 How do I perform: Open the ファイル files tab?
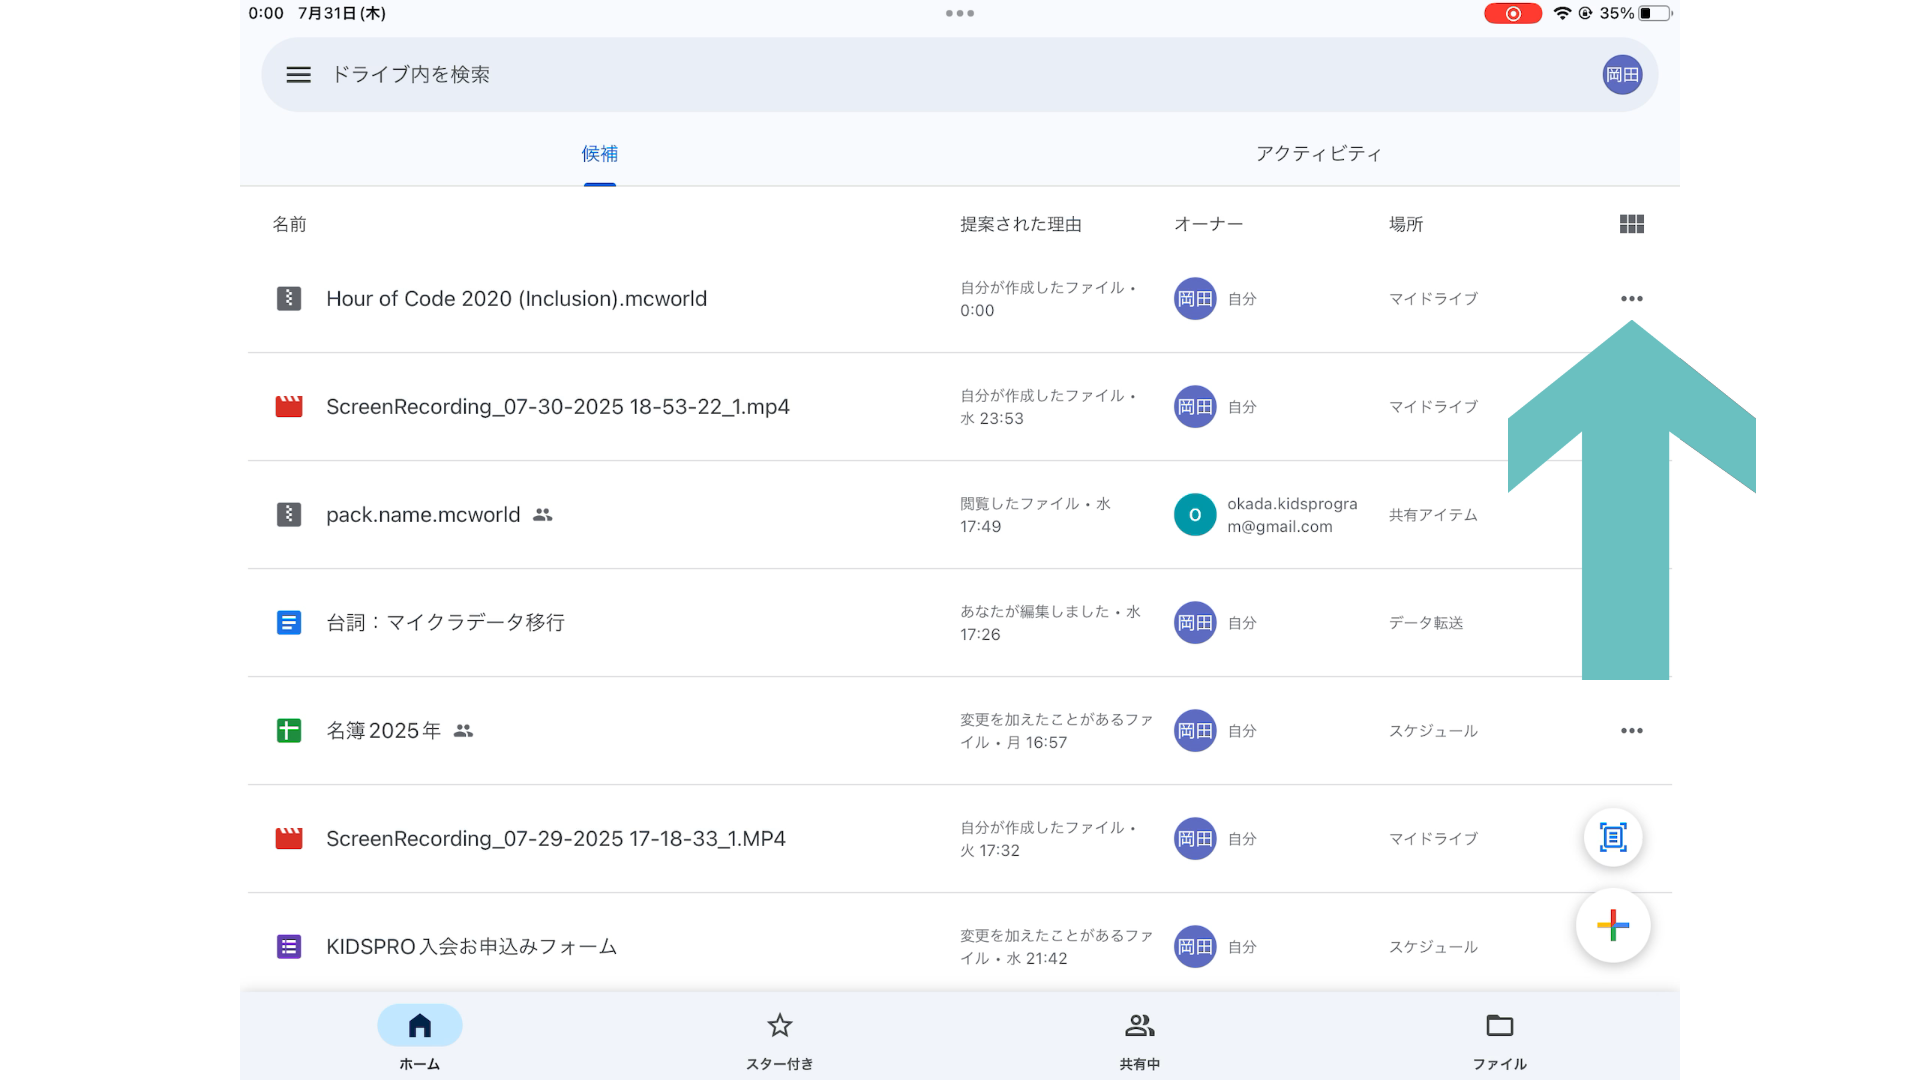(1499, 1037)
